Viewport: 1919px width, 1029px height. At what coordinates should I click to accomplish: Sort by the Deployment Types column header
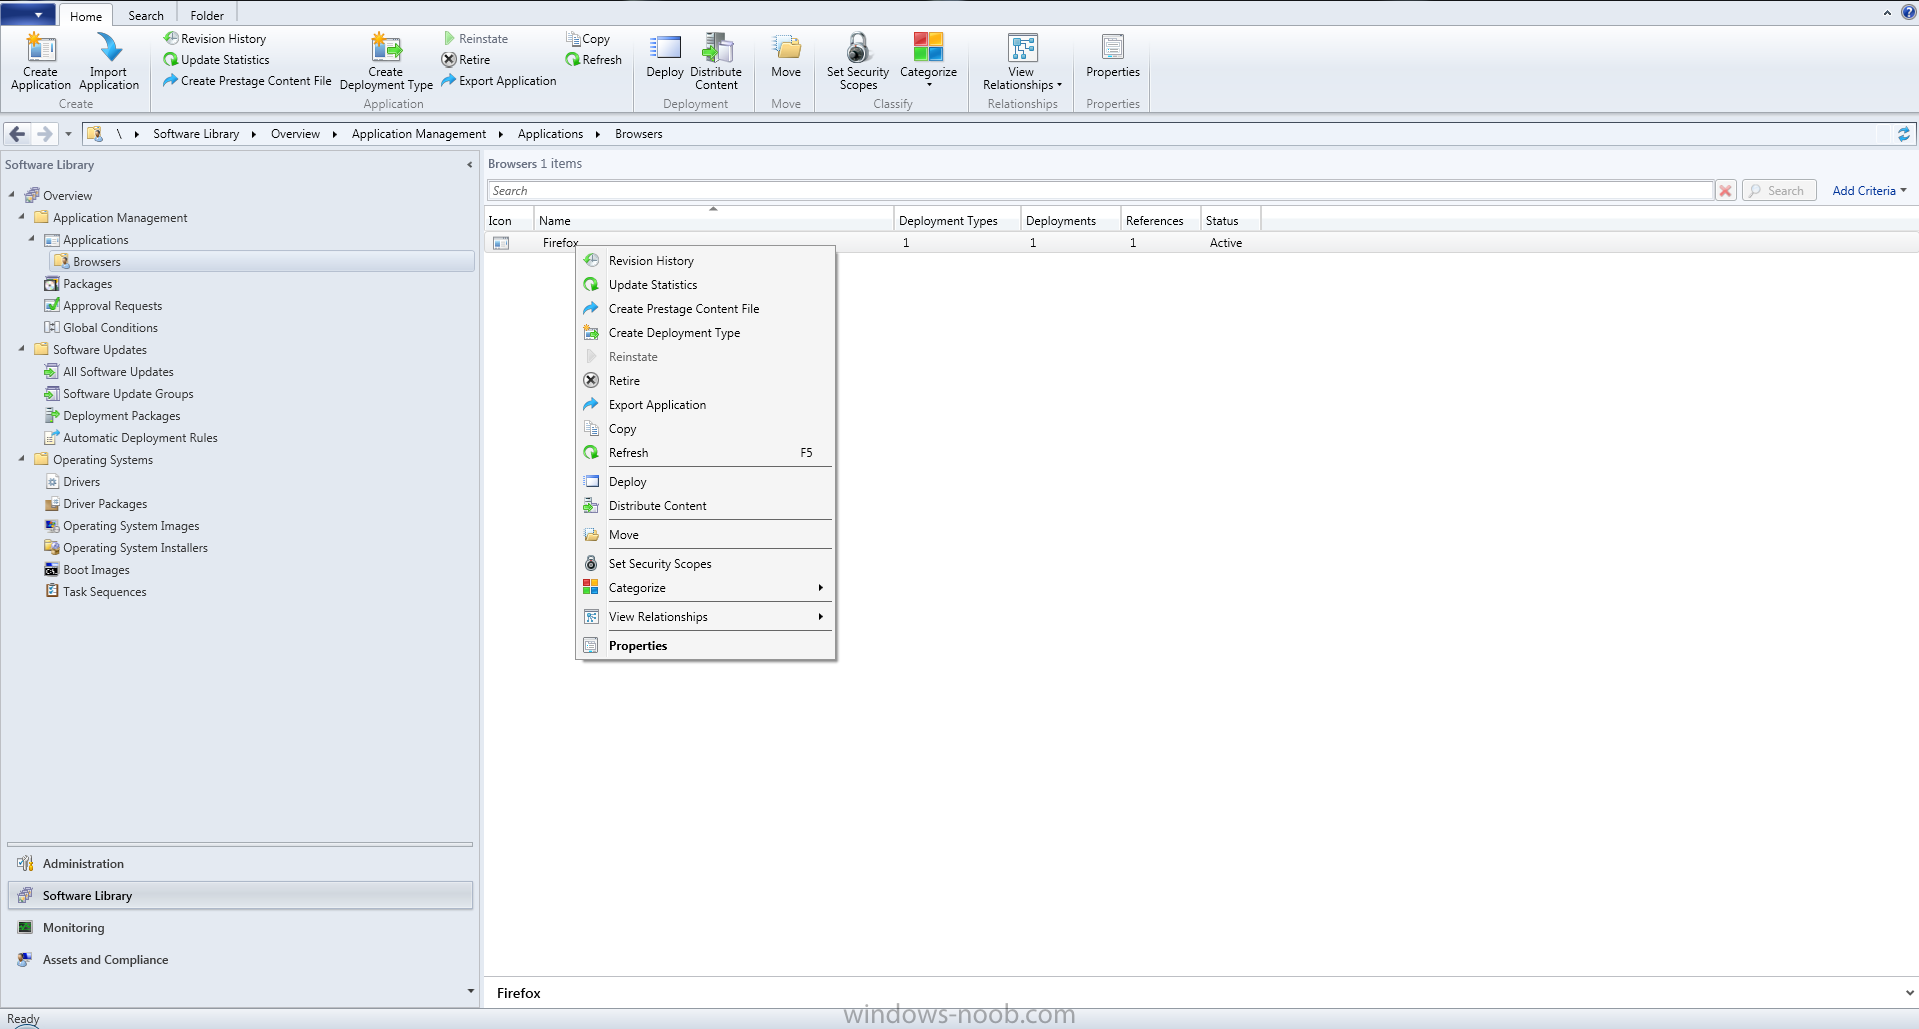coord(957,220)
